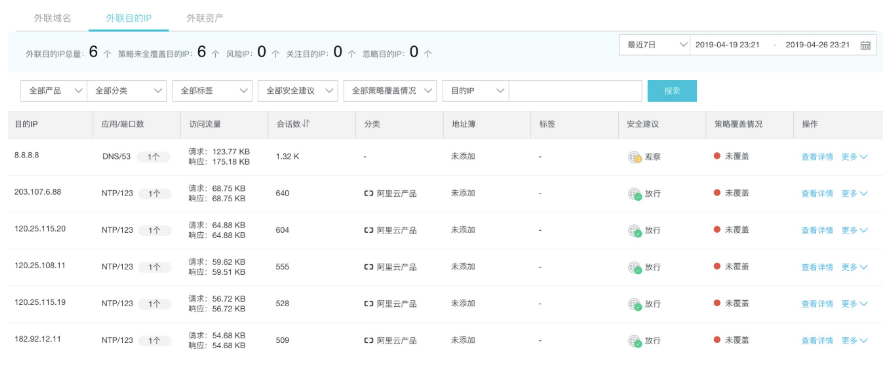The width and height of the screenshot is (890, 374).
Task: Click the 策略覆盖情况 column header
Action: tap(738, 124)
